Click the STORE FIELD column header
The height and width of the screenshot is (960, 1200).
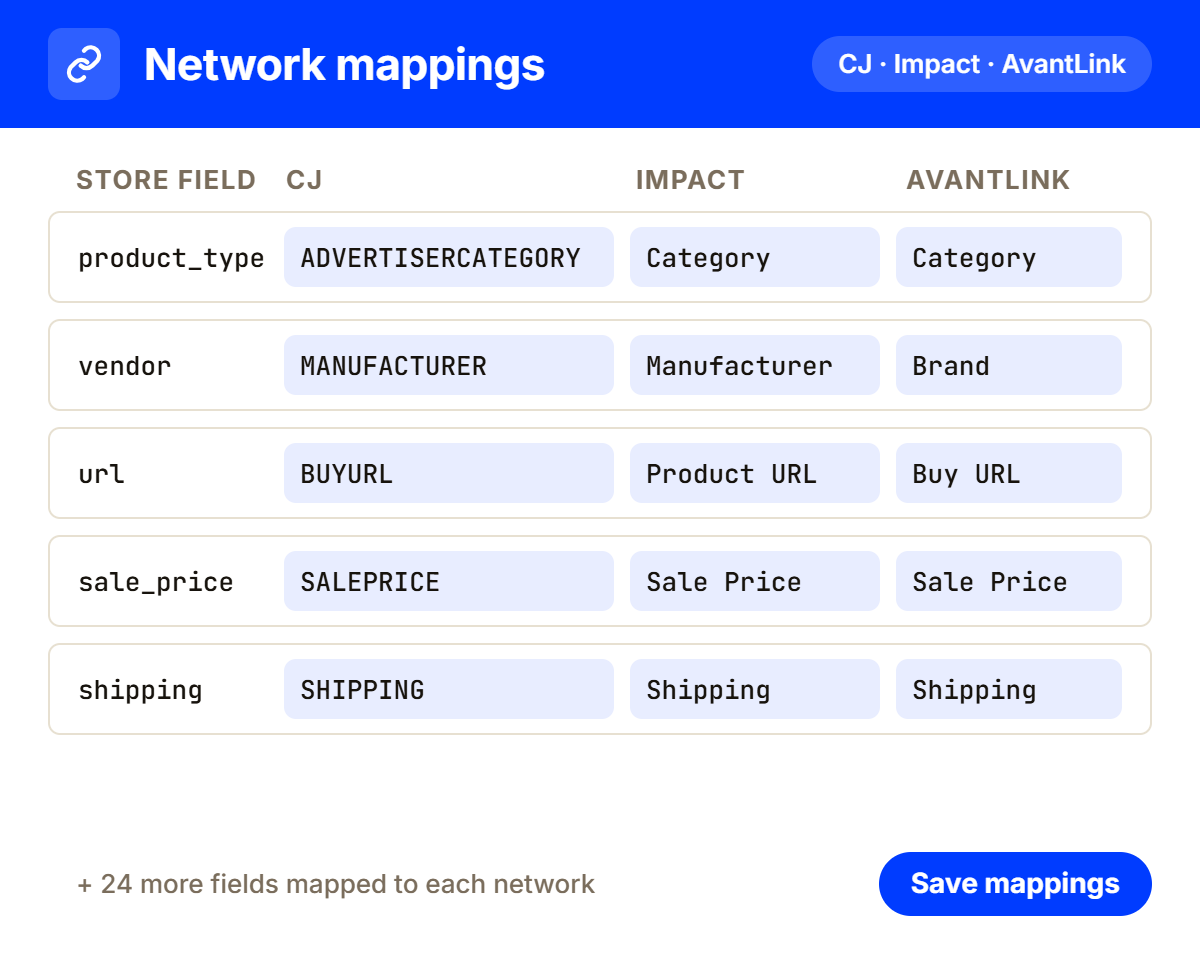pyautogui.click(x=166, y=180)
